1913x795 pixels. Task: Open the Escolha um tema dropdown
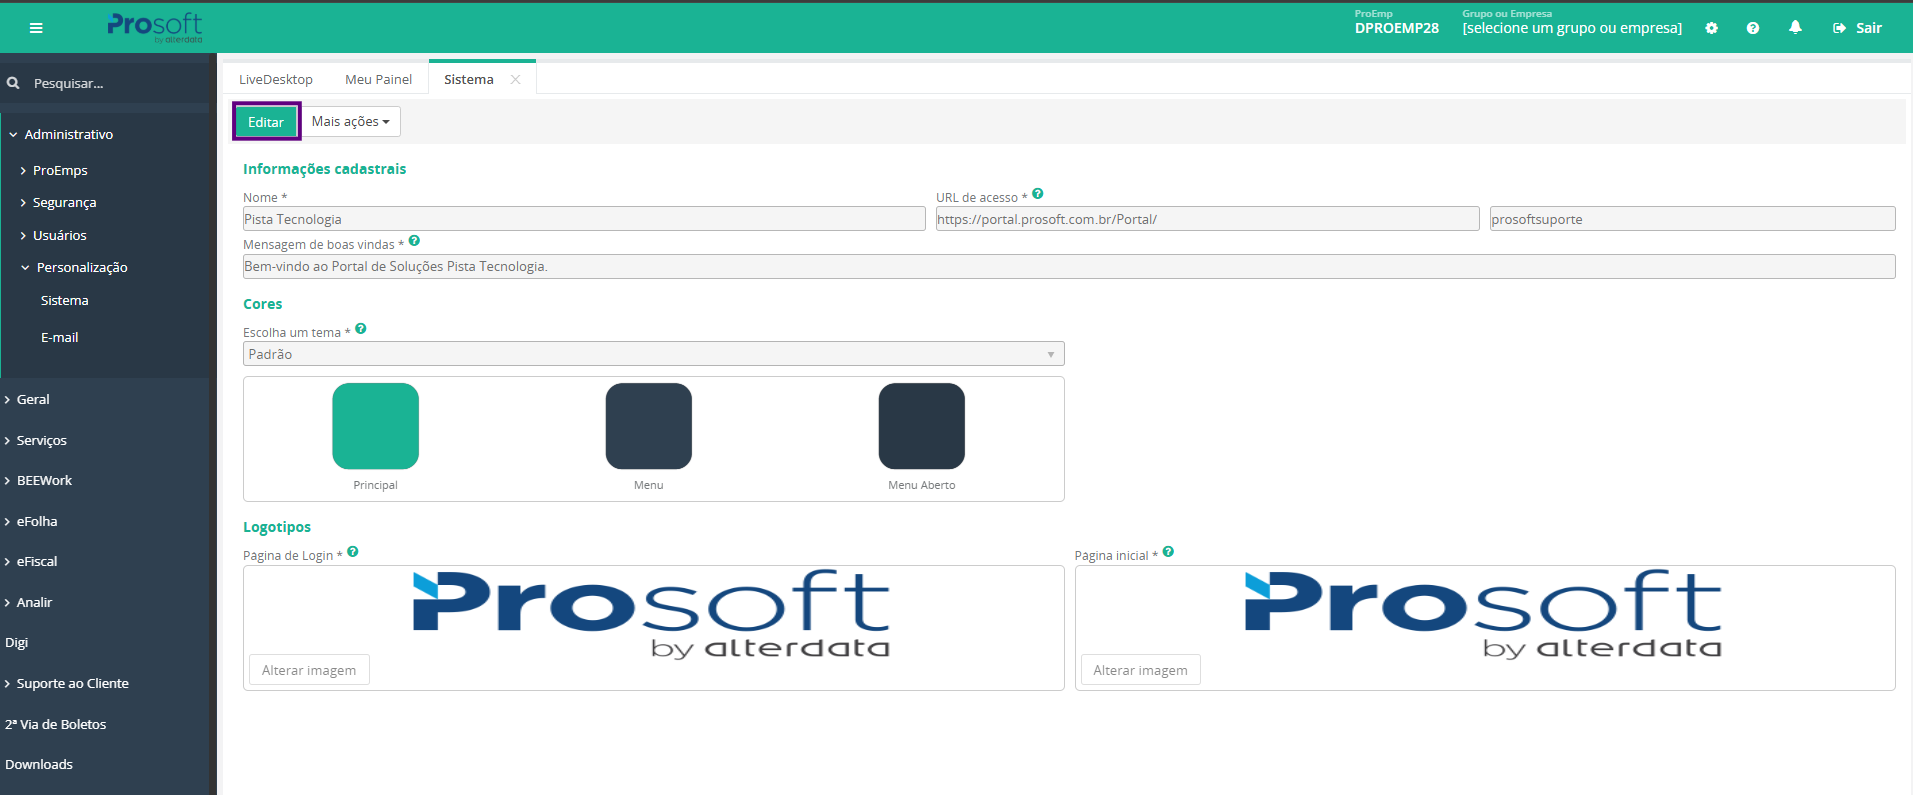(654, 354)
